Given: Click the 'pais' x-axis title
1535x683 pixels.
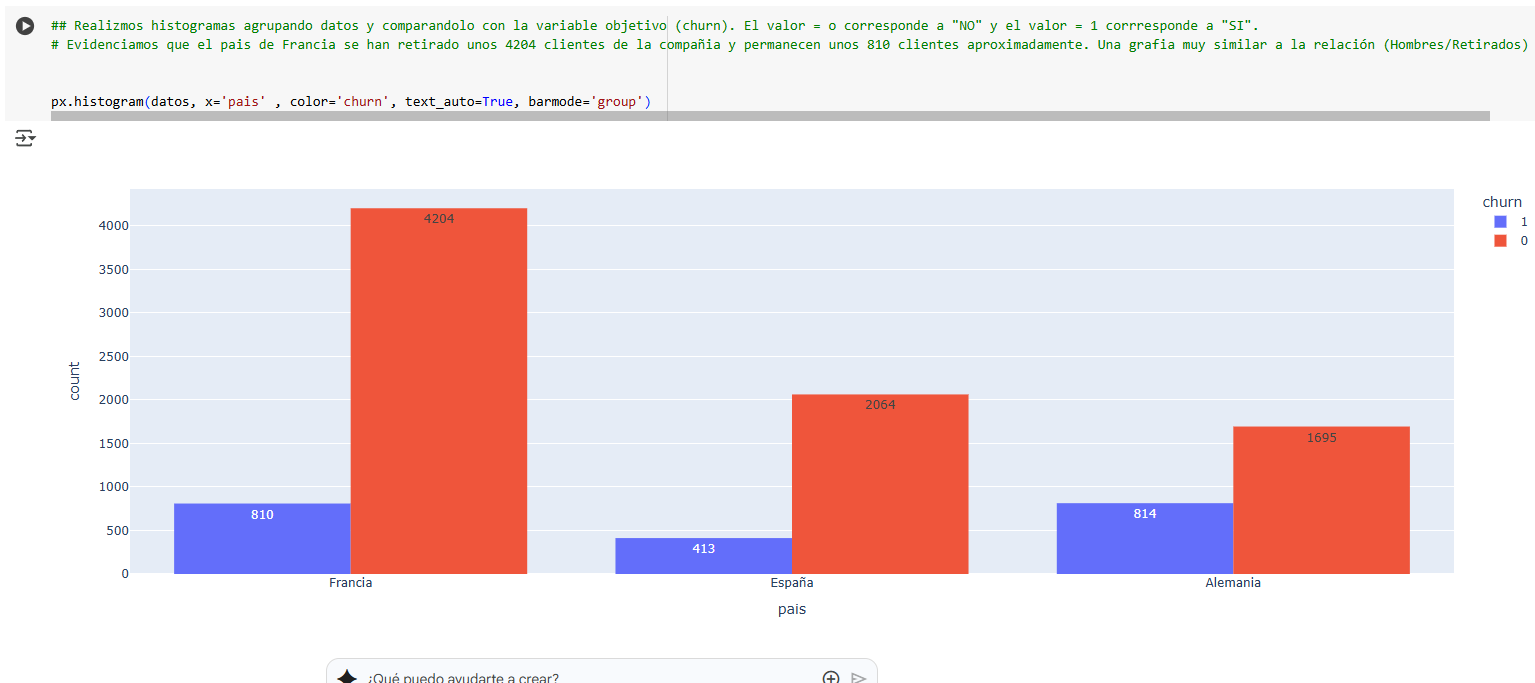Looking at the screenshot, I should pyautogui.click(x=792, y=609).
